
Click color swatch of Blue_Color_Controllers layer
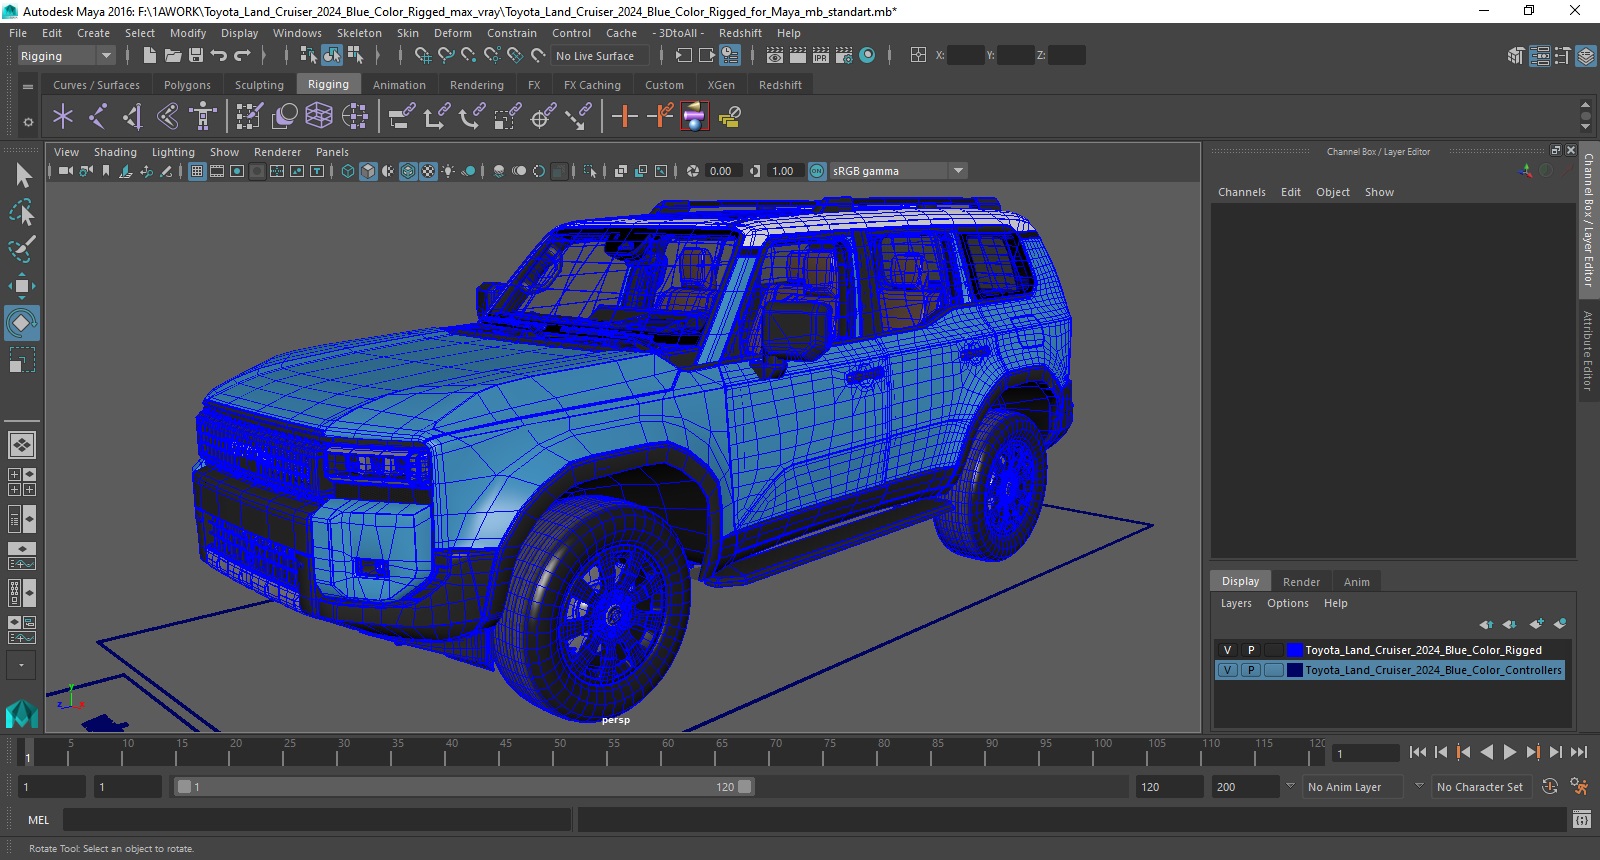coord(1295,670)
